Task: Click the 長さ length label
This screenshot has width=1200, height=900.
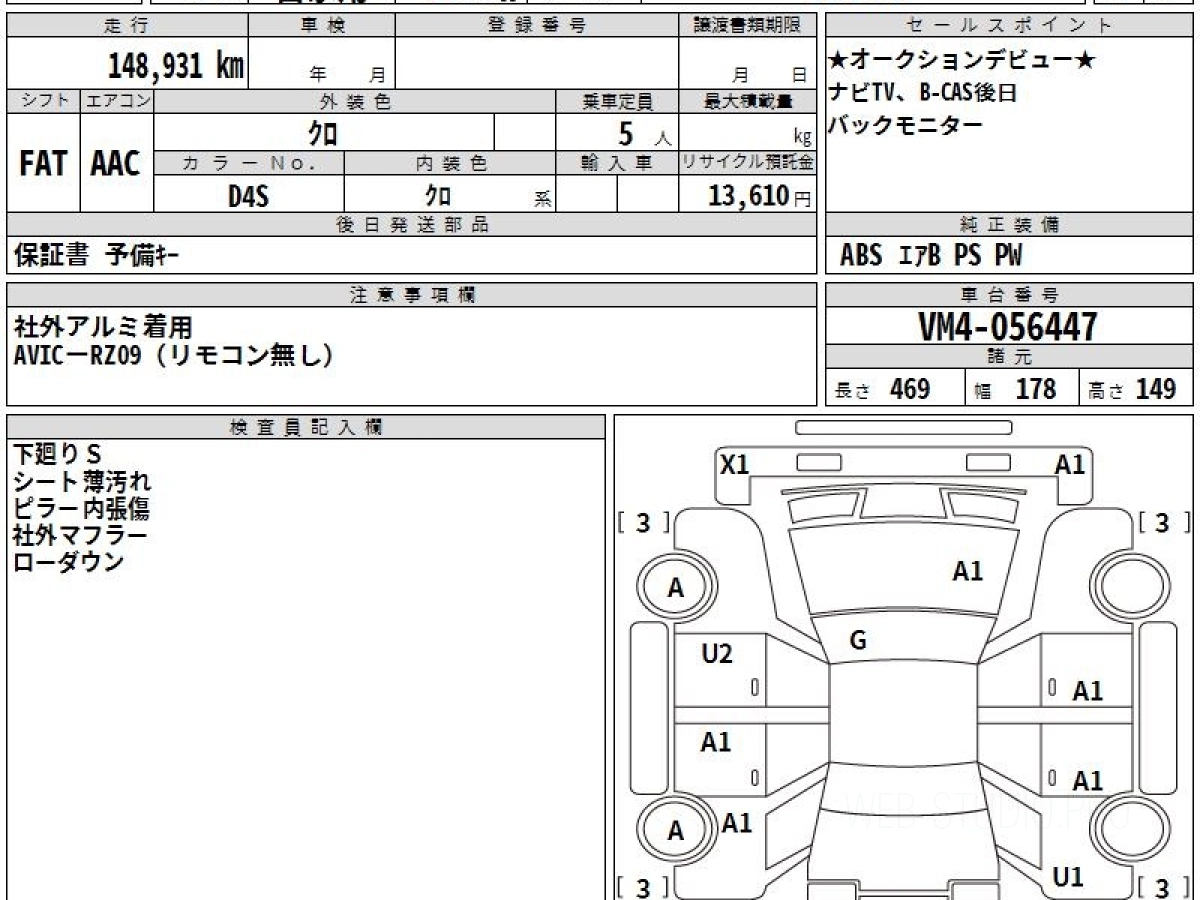Action: point(854,391)
